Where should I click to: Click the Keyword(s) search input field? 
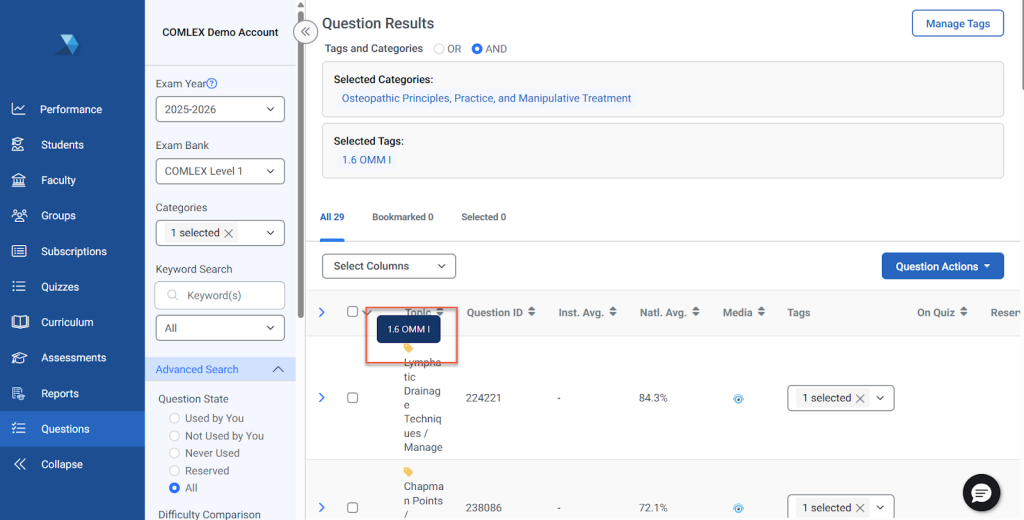coord(228,295)
